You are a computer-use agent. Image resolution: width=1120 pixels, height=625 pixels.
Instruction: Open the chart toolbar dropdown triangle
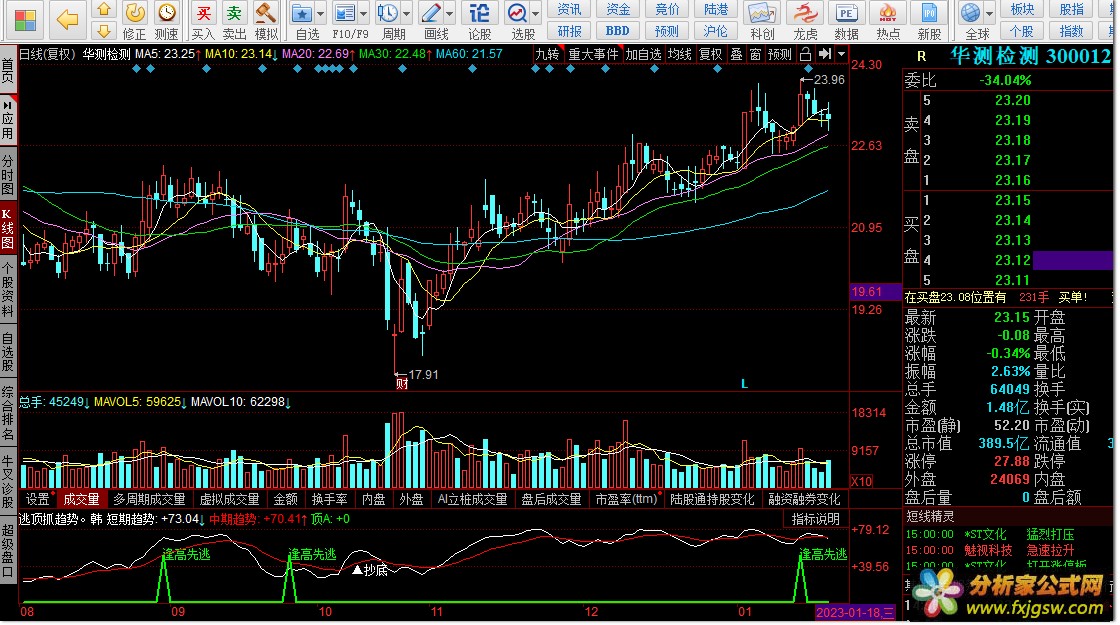coord(841,54)
